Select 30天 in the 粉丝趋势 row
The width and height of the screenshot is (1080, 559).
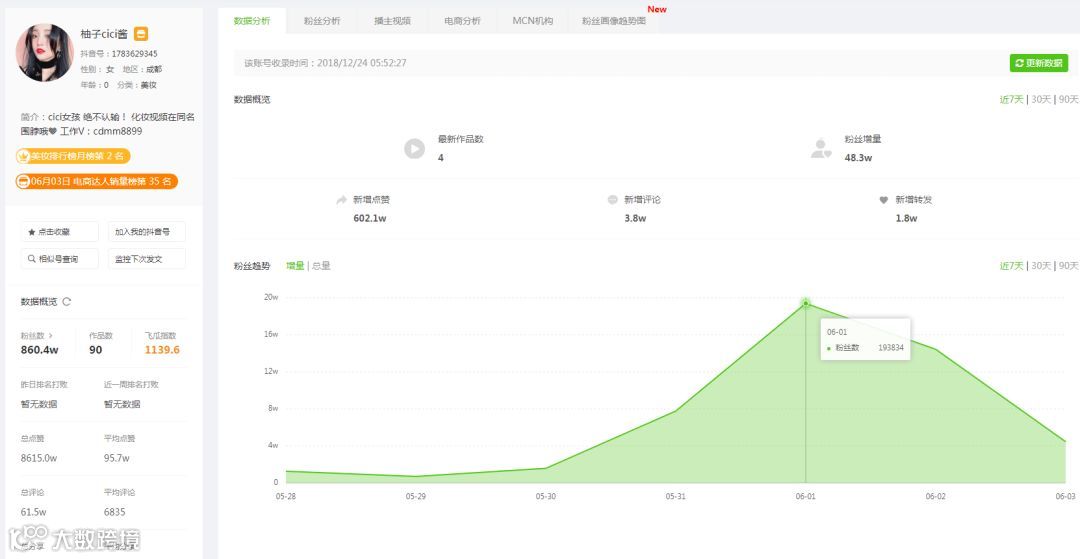1041,266
